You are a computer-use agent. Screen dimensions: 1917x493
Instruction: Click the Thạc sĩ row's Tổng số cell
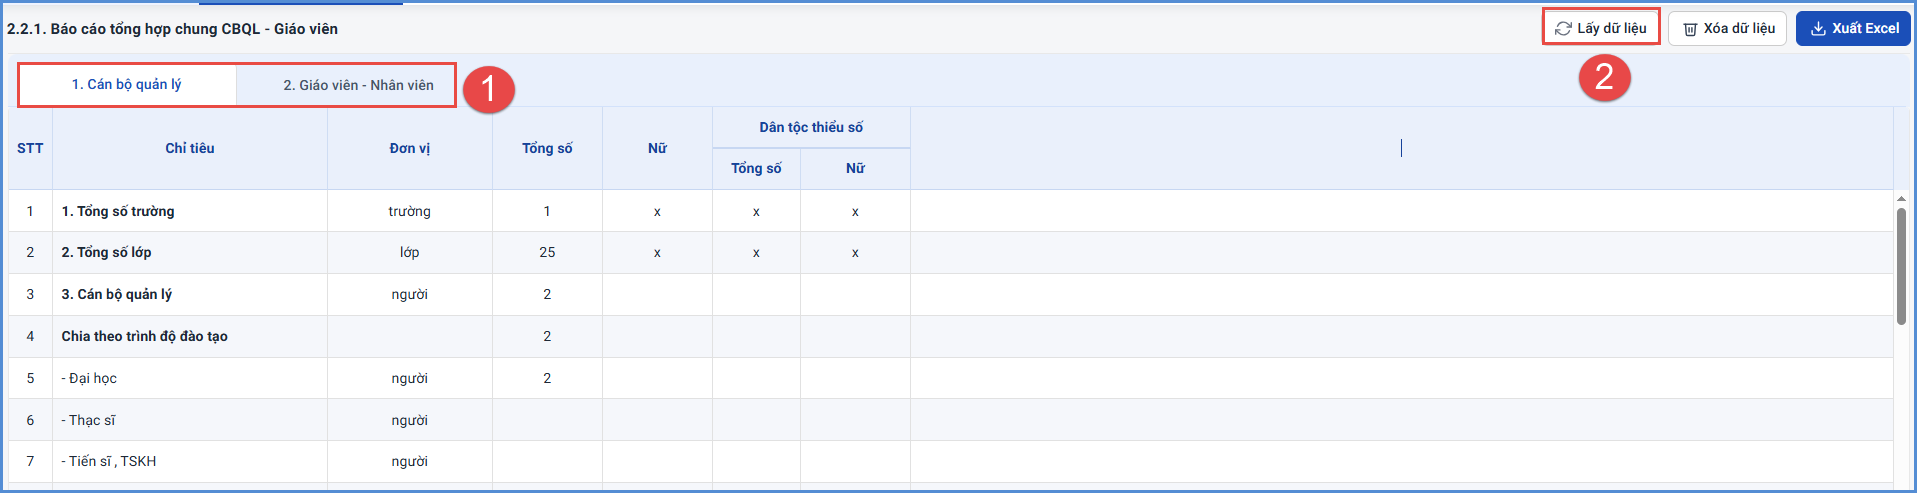(547, 421)
